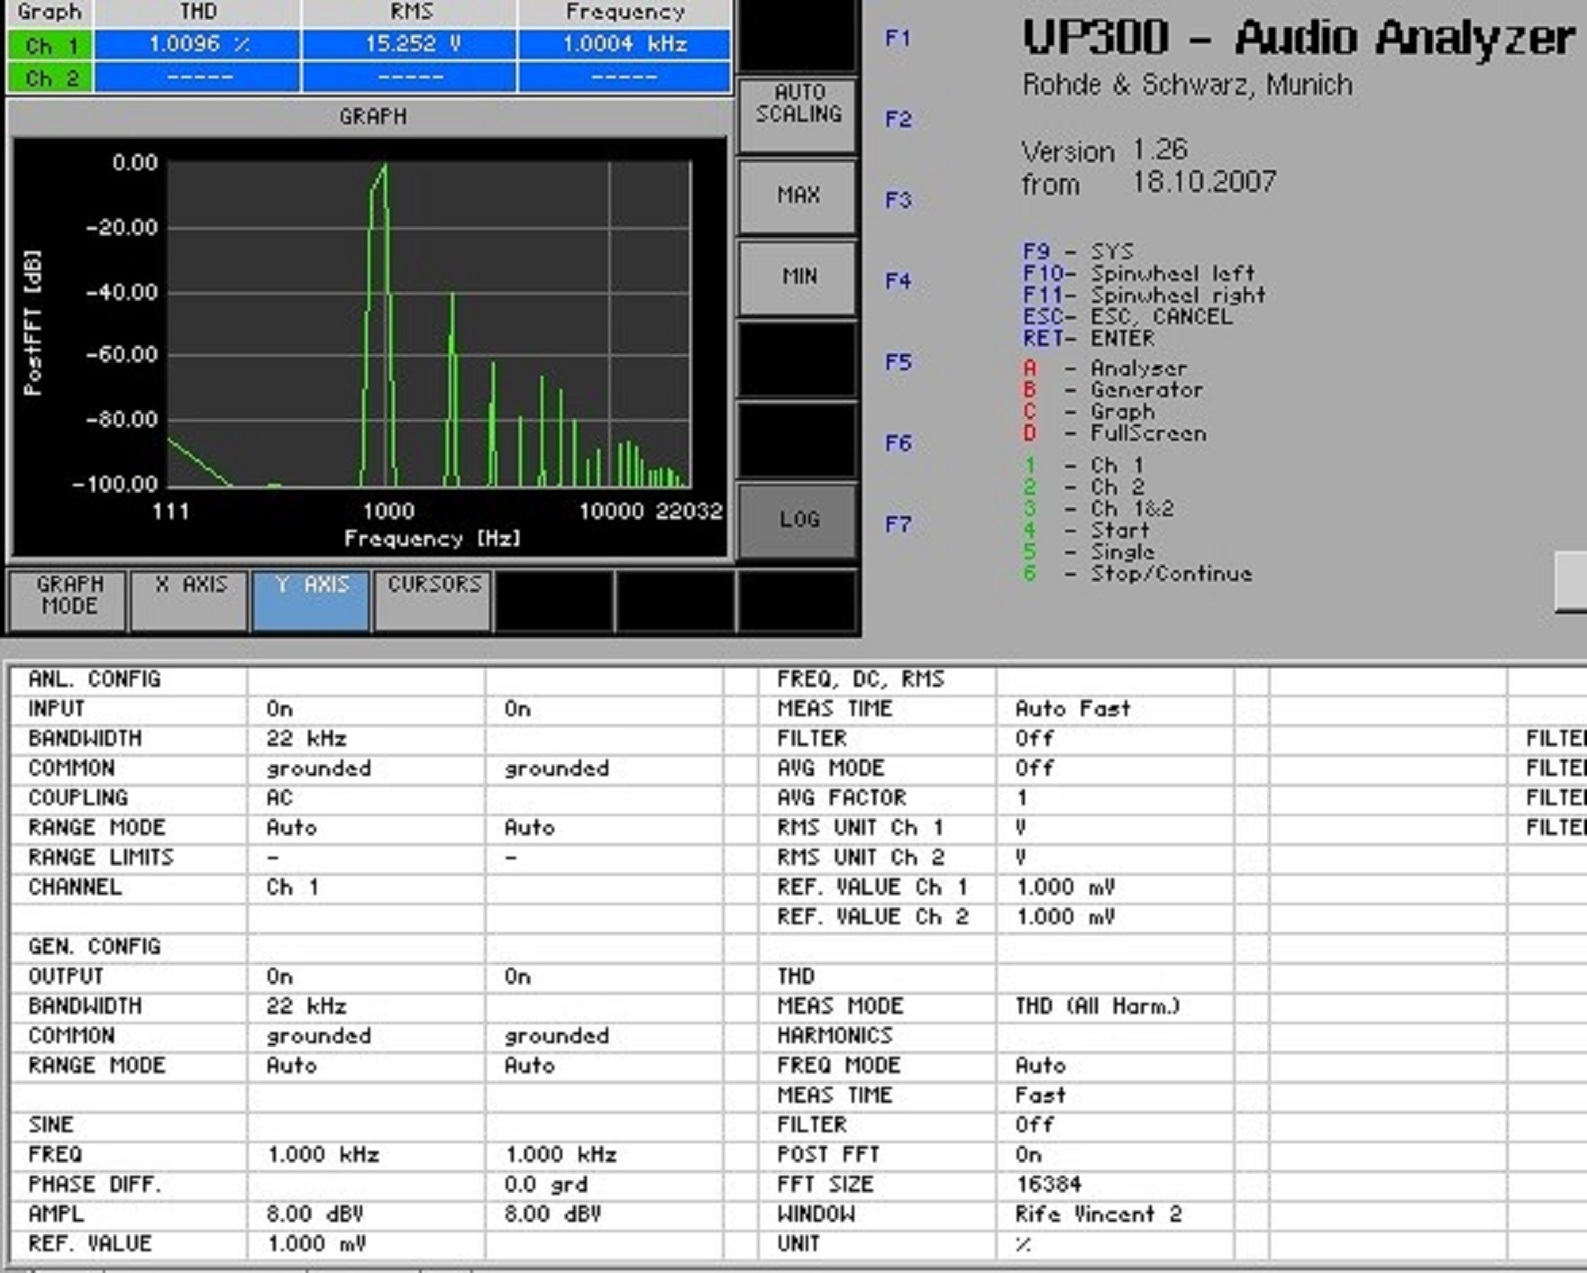Click the 6 - Stop/Continue shortcut text
The width and height of the screenshot is (1587, 1273).
pyautogui.click(x=1138, y=575)
